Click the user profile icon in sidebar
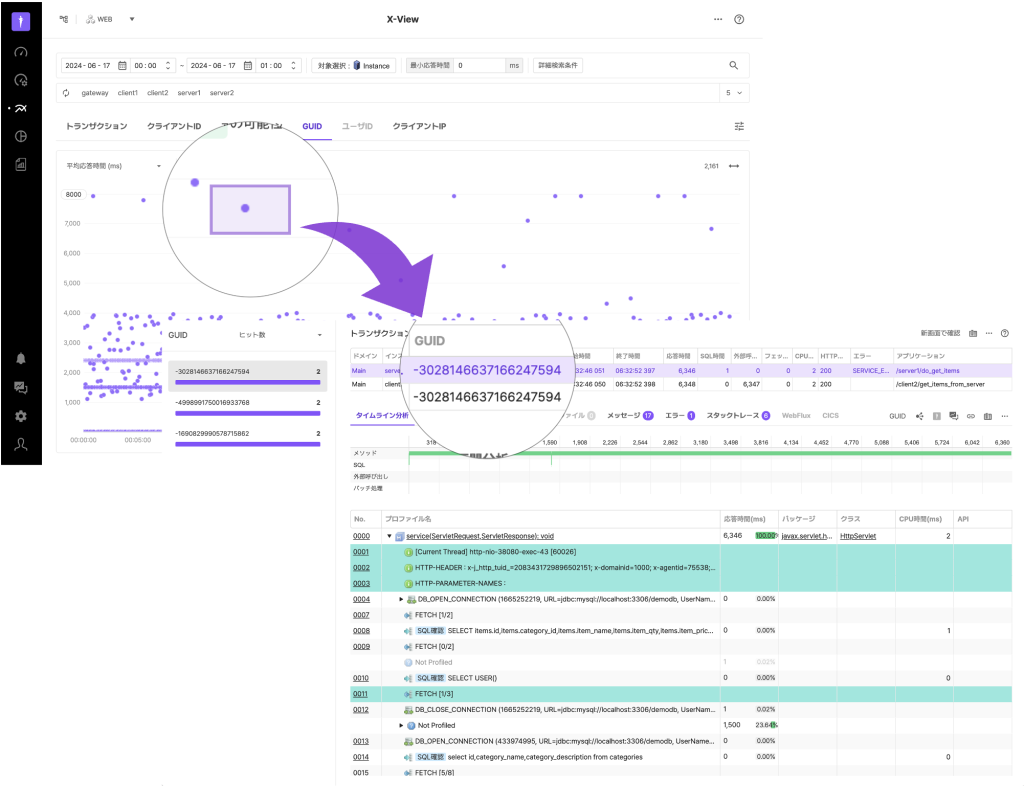The height and width of the screenshot is (806, 1024). coord(21,445)
